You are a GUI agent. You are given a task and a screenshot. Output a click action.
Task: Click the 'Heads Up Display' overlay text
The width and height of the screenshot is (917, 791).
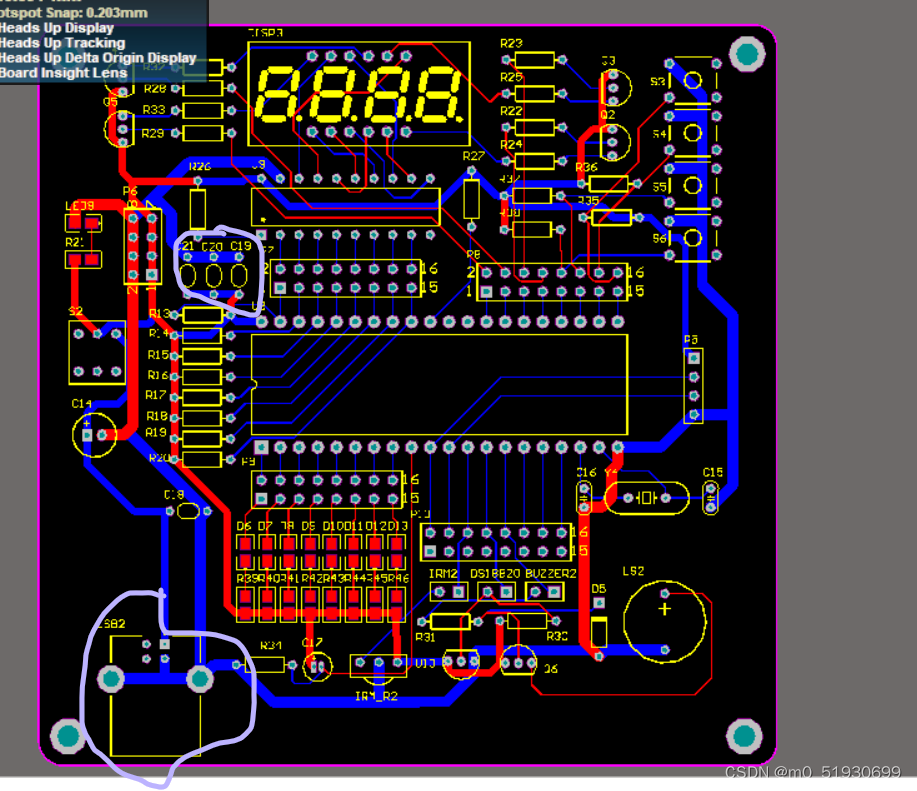tap(57, 28)
